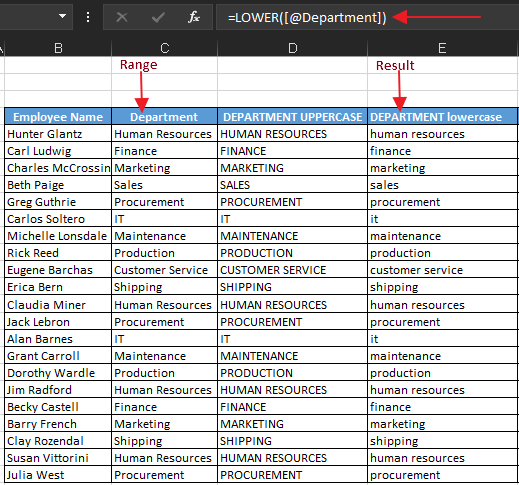Select DEPARTMENT lowercase header cell
This screenshot has height=485, width=519.
tap(442, 117)
